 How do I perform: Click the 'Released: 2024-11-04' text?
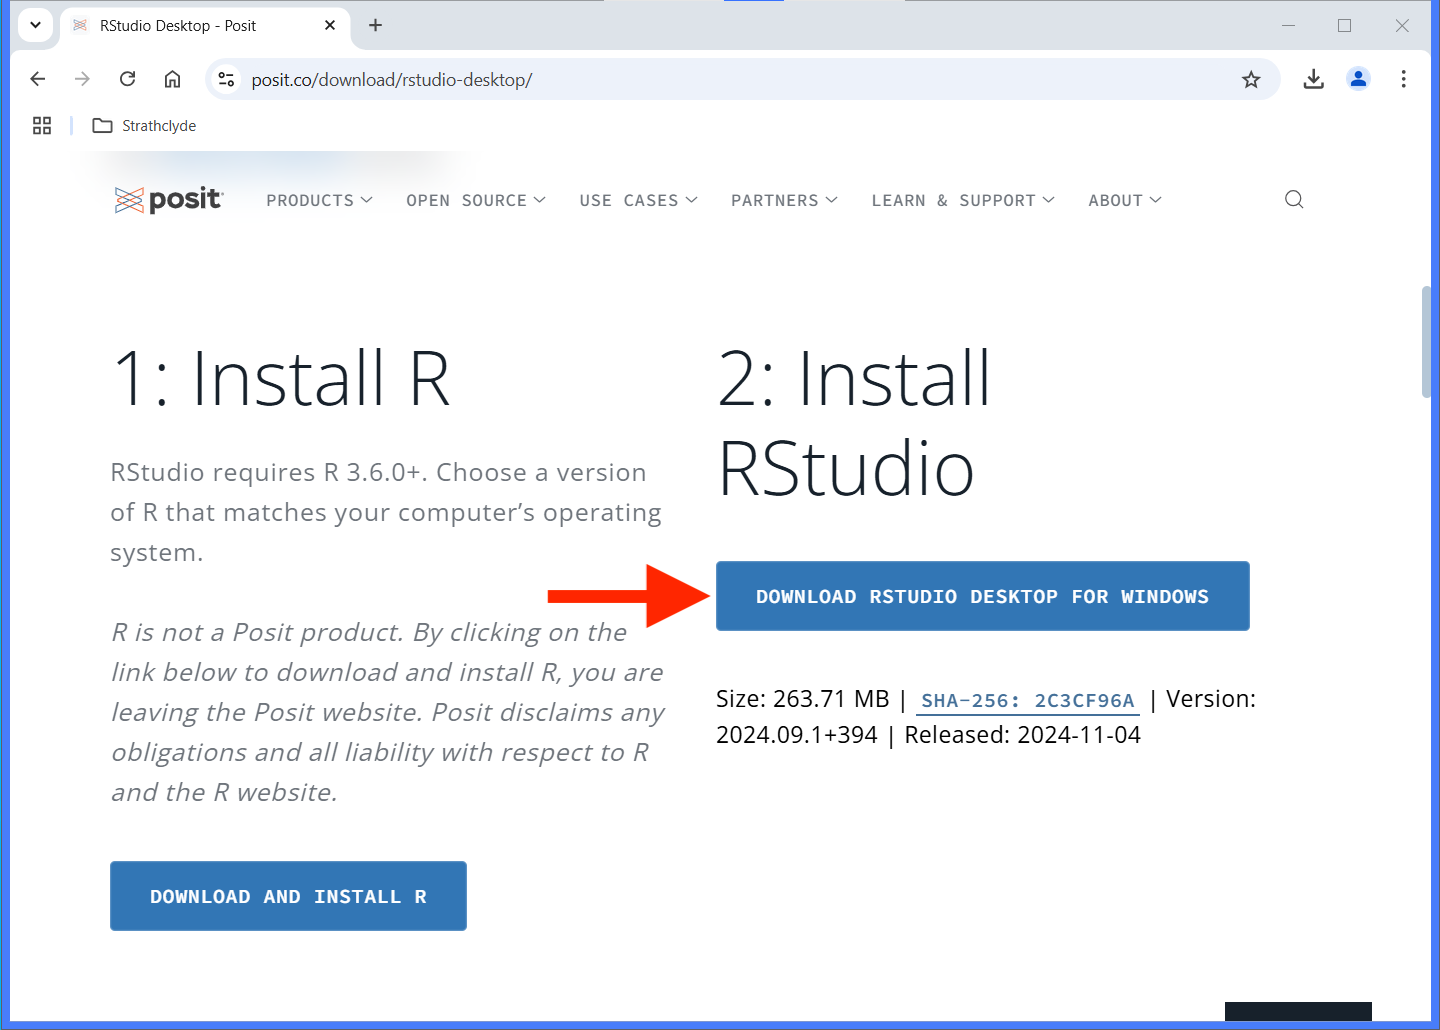(x=1022, y=735)
